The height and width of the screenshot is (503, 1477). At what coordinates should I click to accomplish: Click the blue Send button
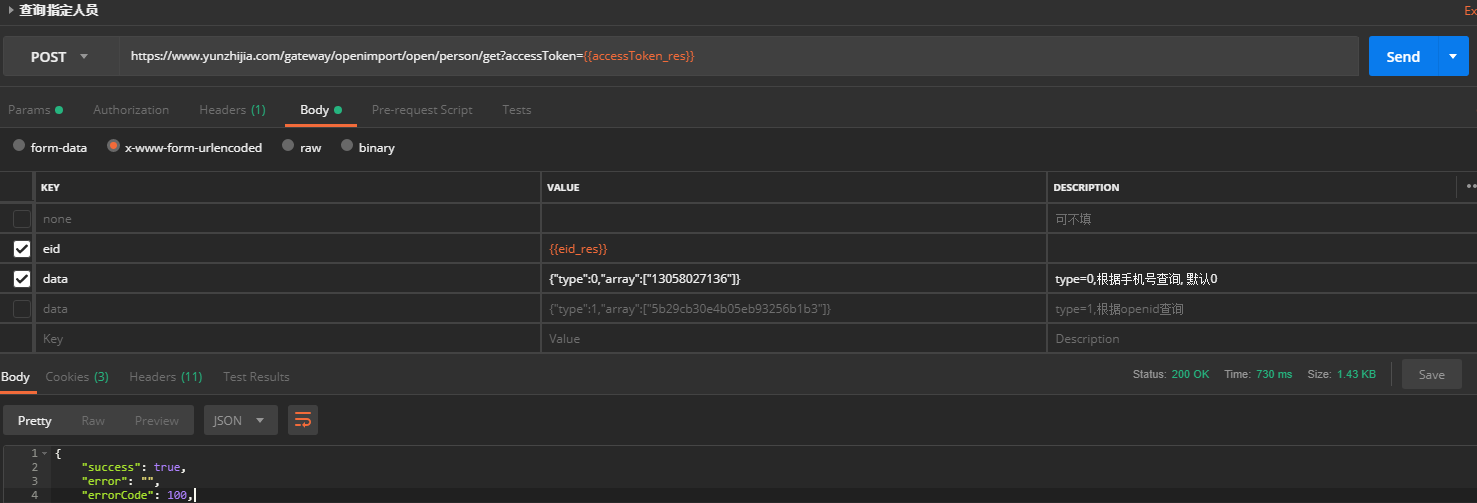point(1402,57)
